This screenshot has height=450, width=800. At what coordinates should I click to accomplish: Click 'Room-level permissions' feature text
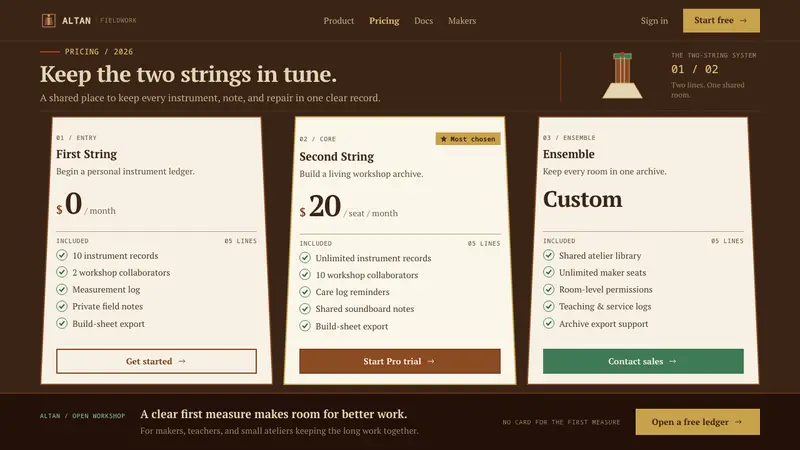[x=606, y=289]
